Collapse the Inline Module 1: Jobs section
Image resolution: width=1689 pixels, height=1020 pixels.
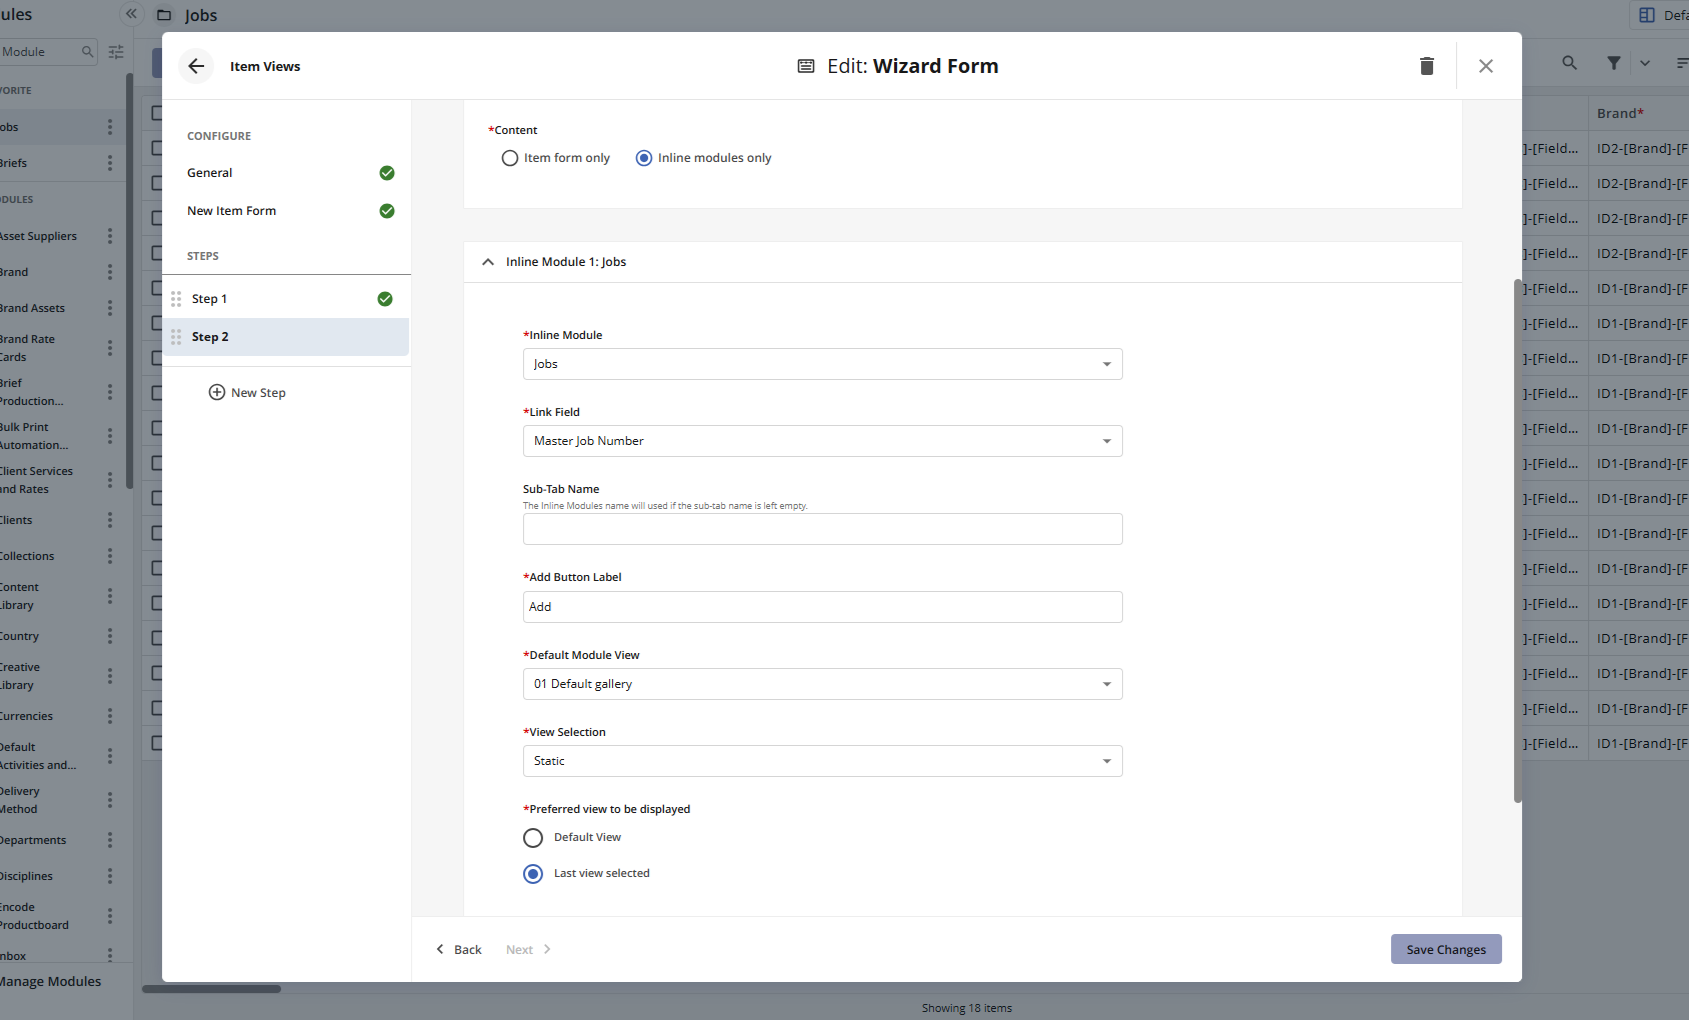tap(488, 262)
